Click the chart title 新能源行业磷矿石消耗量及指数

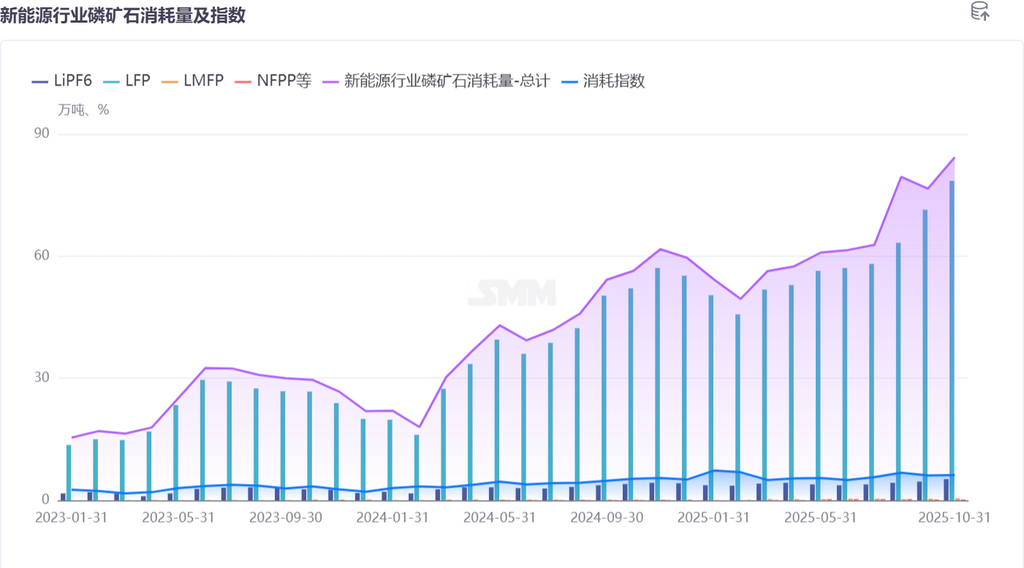coord(123,15)
